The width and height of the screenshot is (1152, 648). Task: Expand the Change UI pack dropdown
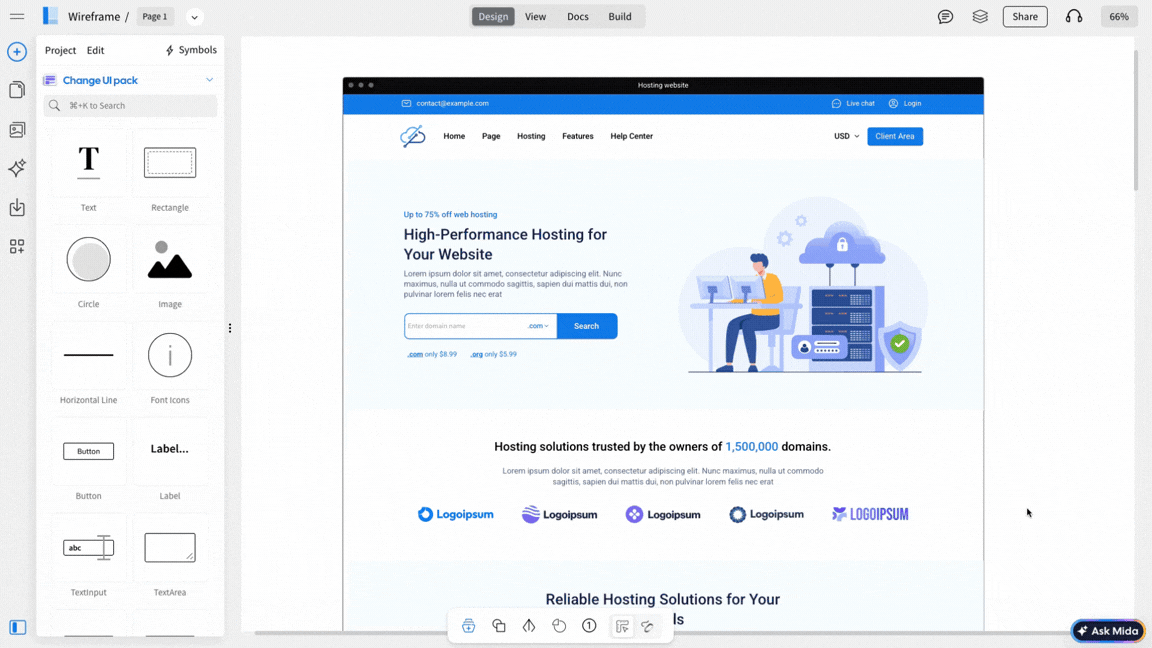click(209, 80)
